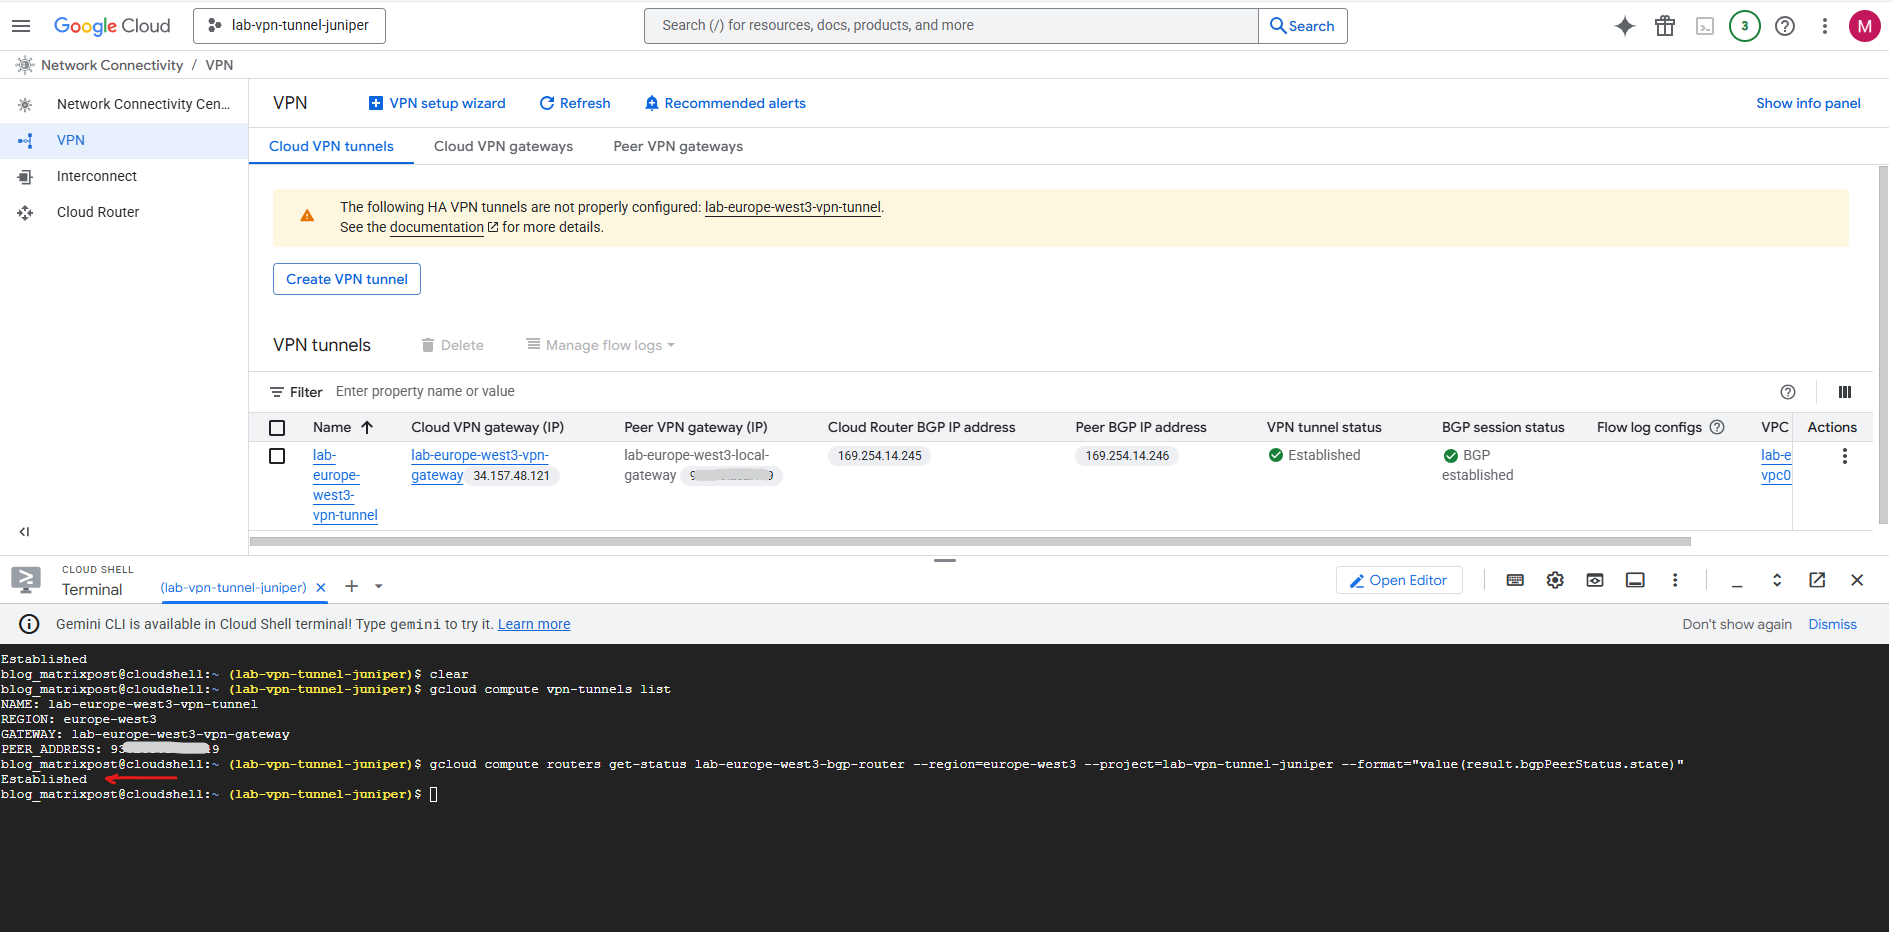1892x932 pixels.
Task: Click the Refresh button
Action: (x=575, y=103)
